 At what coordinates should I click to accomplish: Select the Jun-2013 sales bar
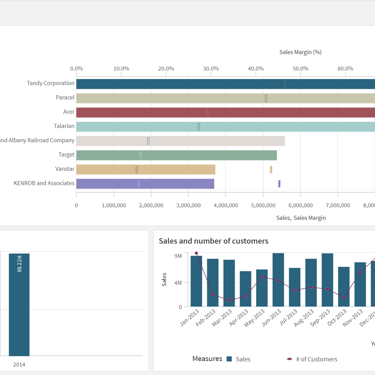tap(278, 280)
